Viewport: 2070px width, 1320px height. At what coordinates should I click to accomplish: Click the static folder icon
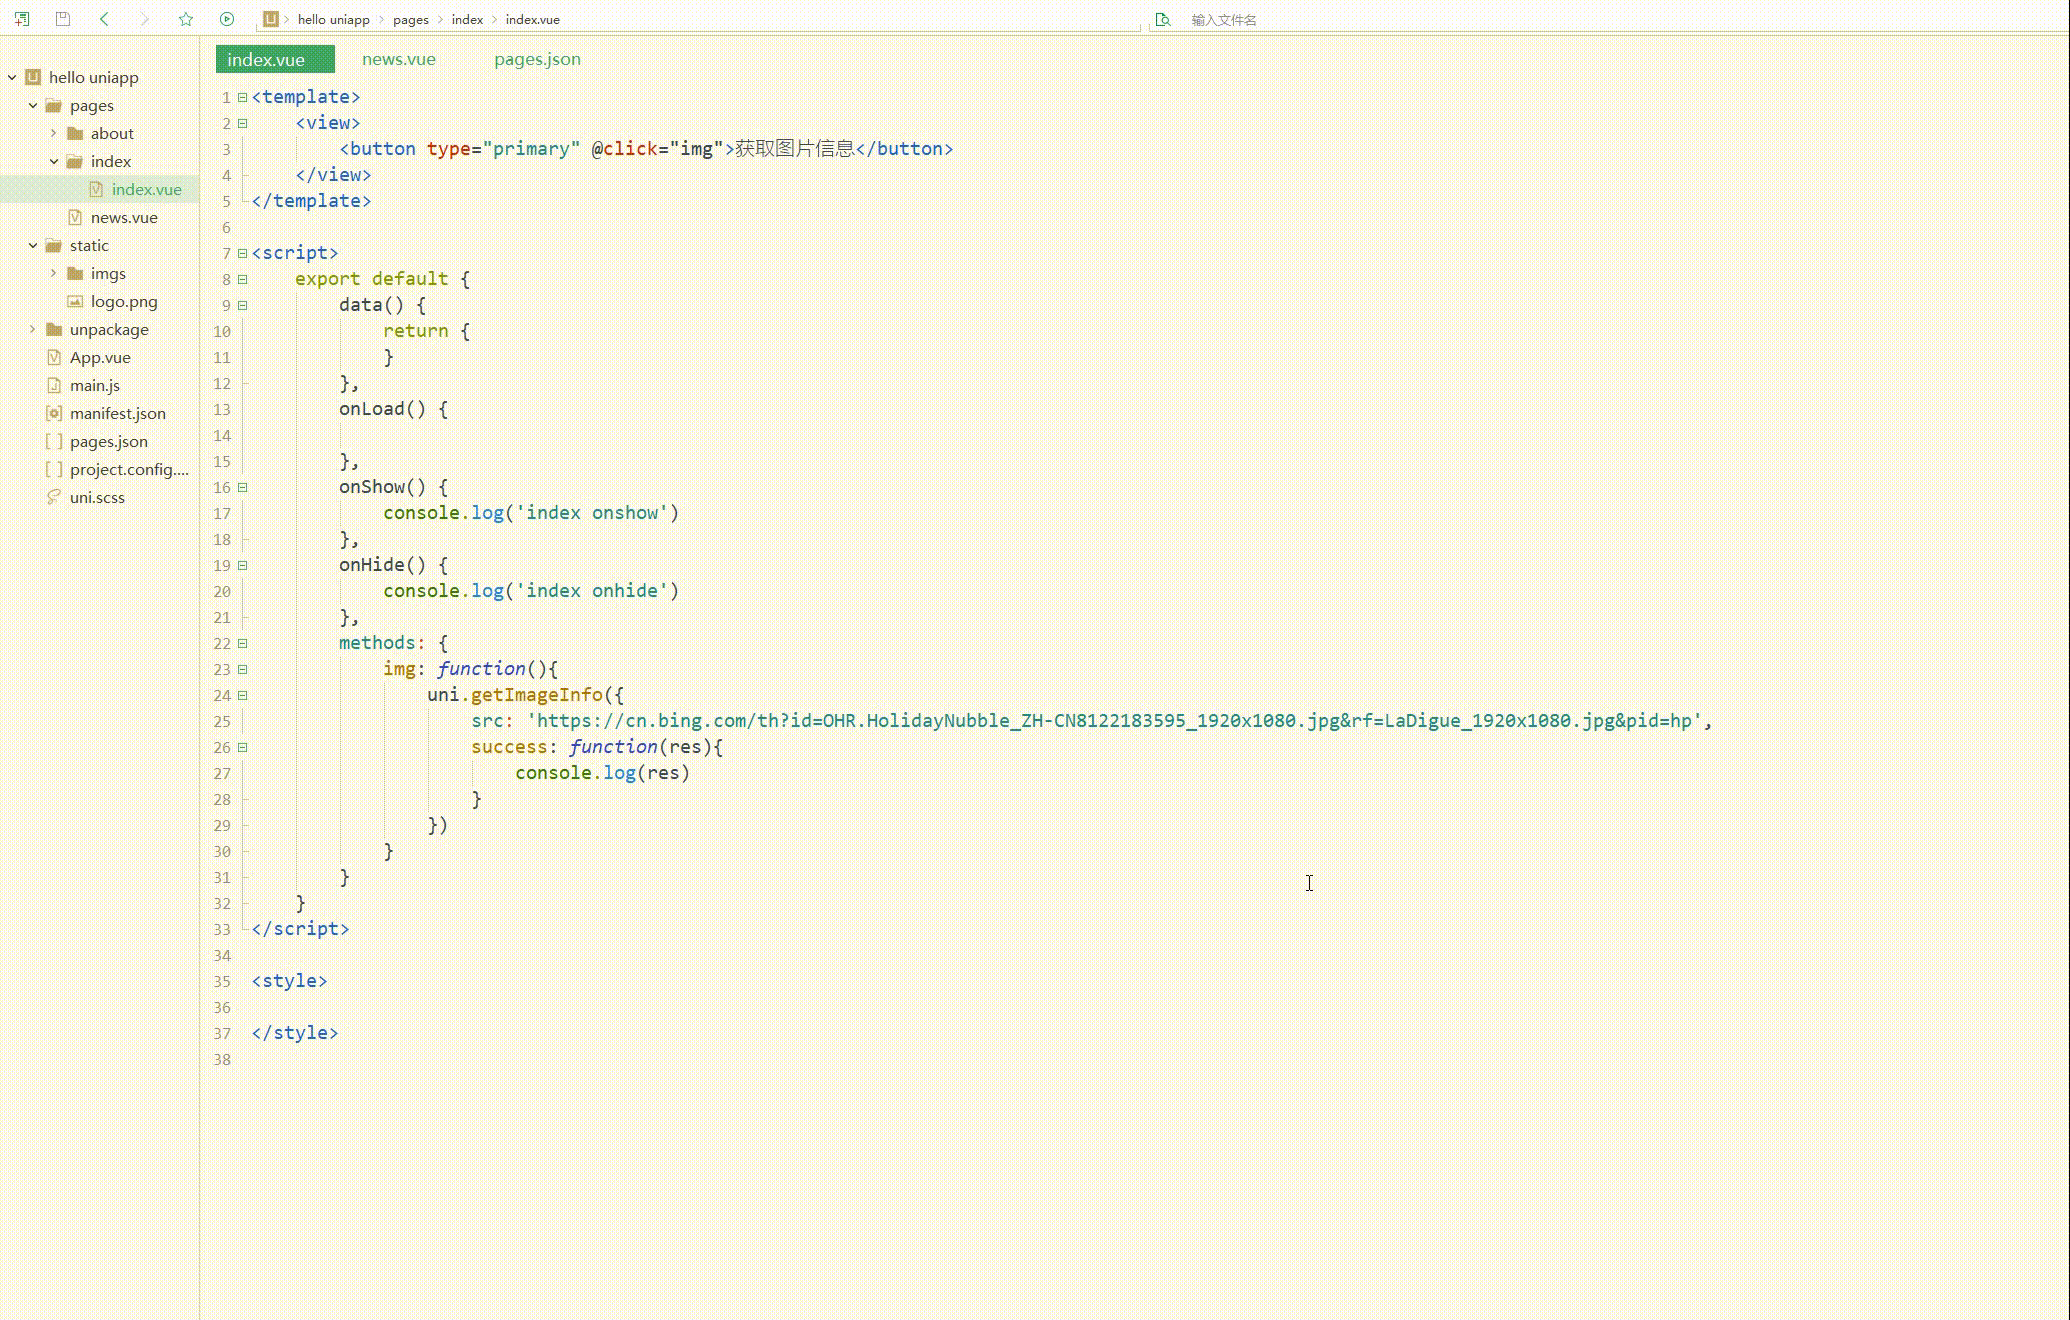[54, 245]
